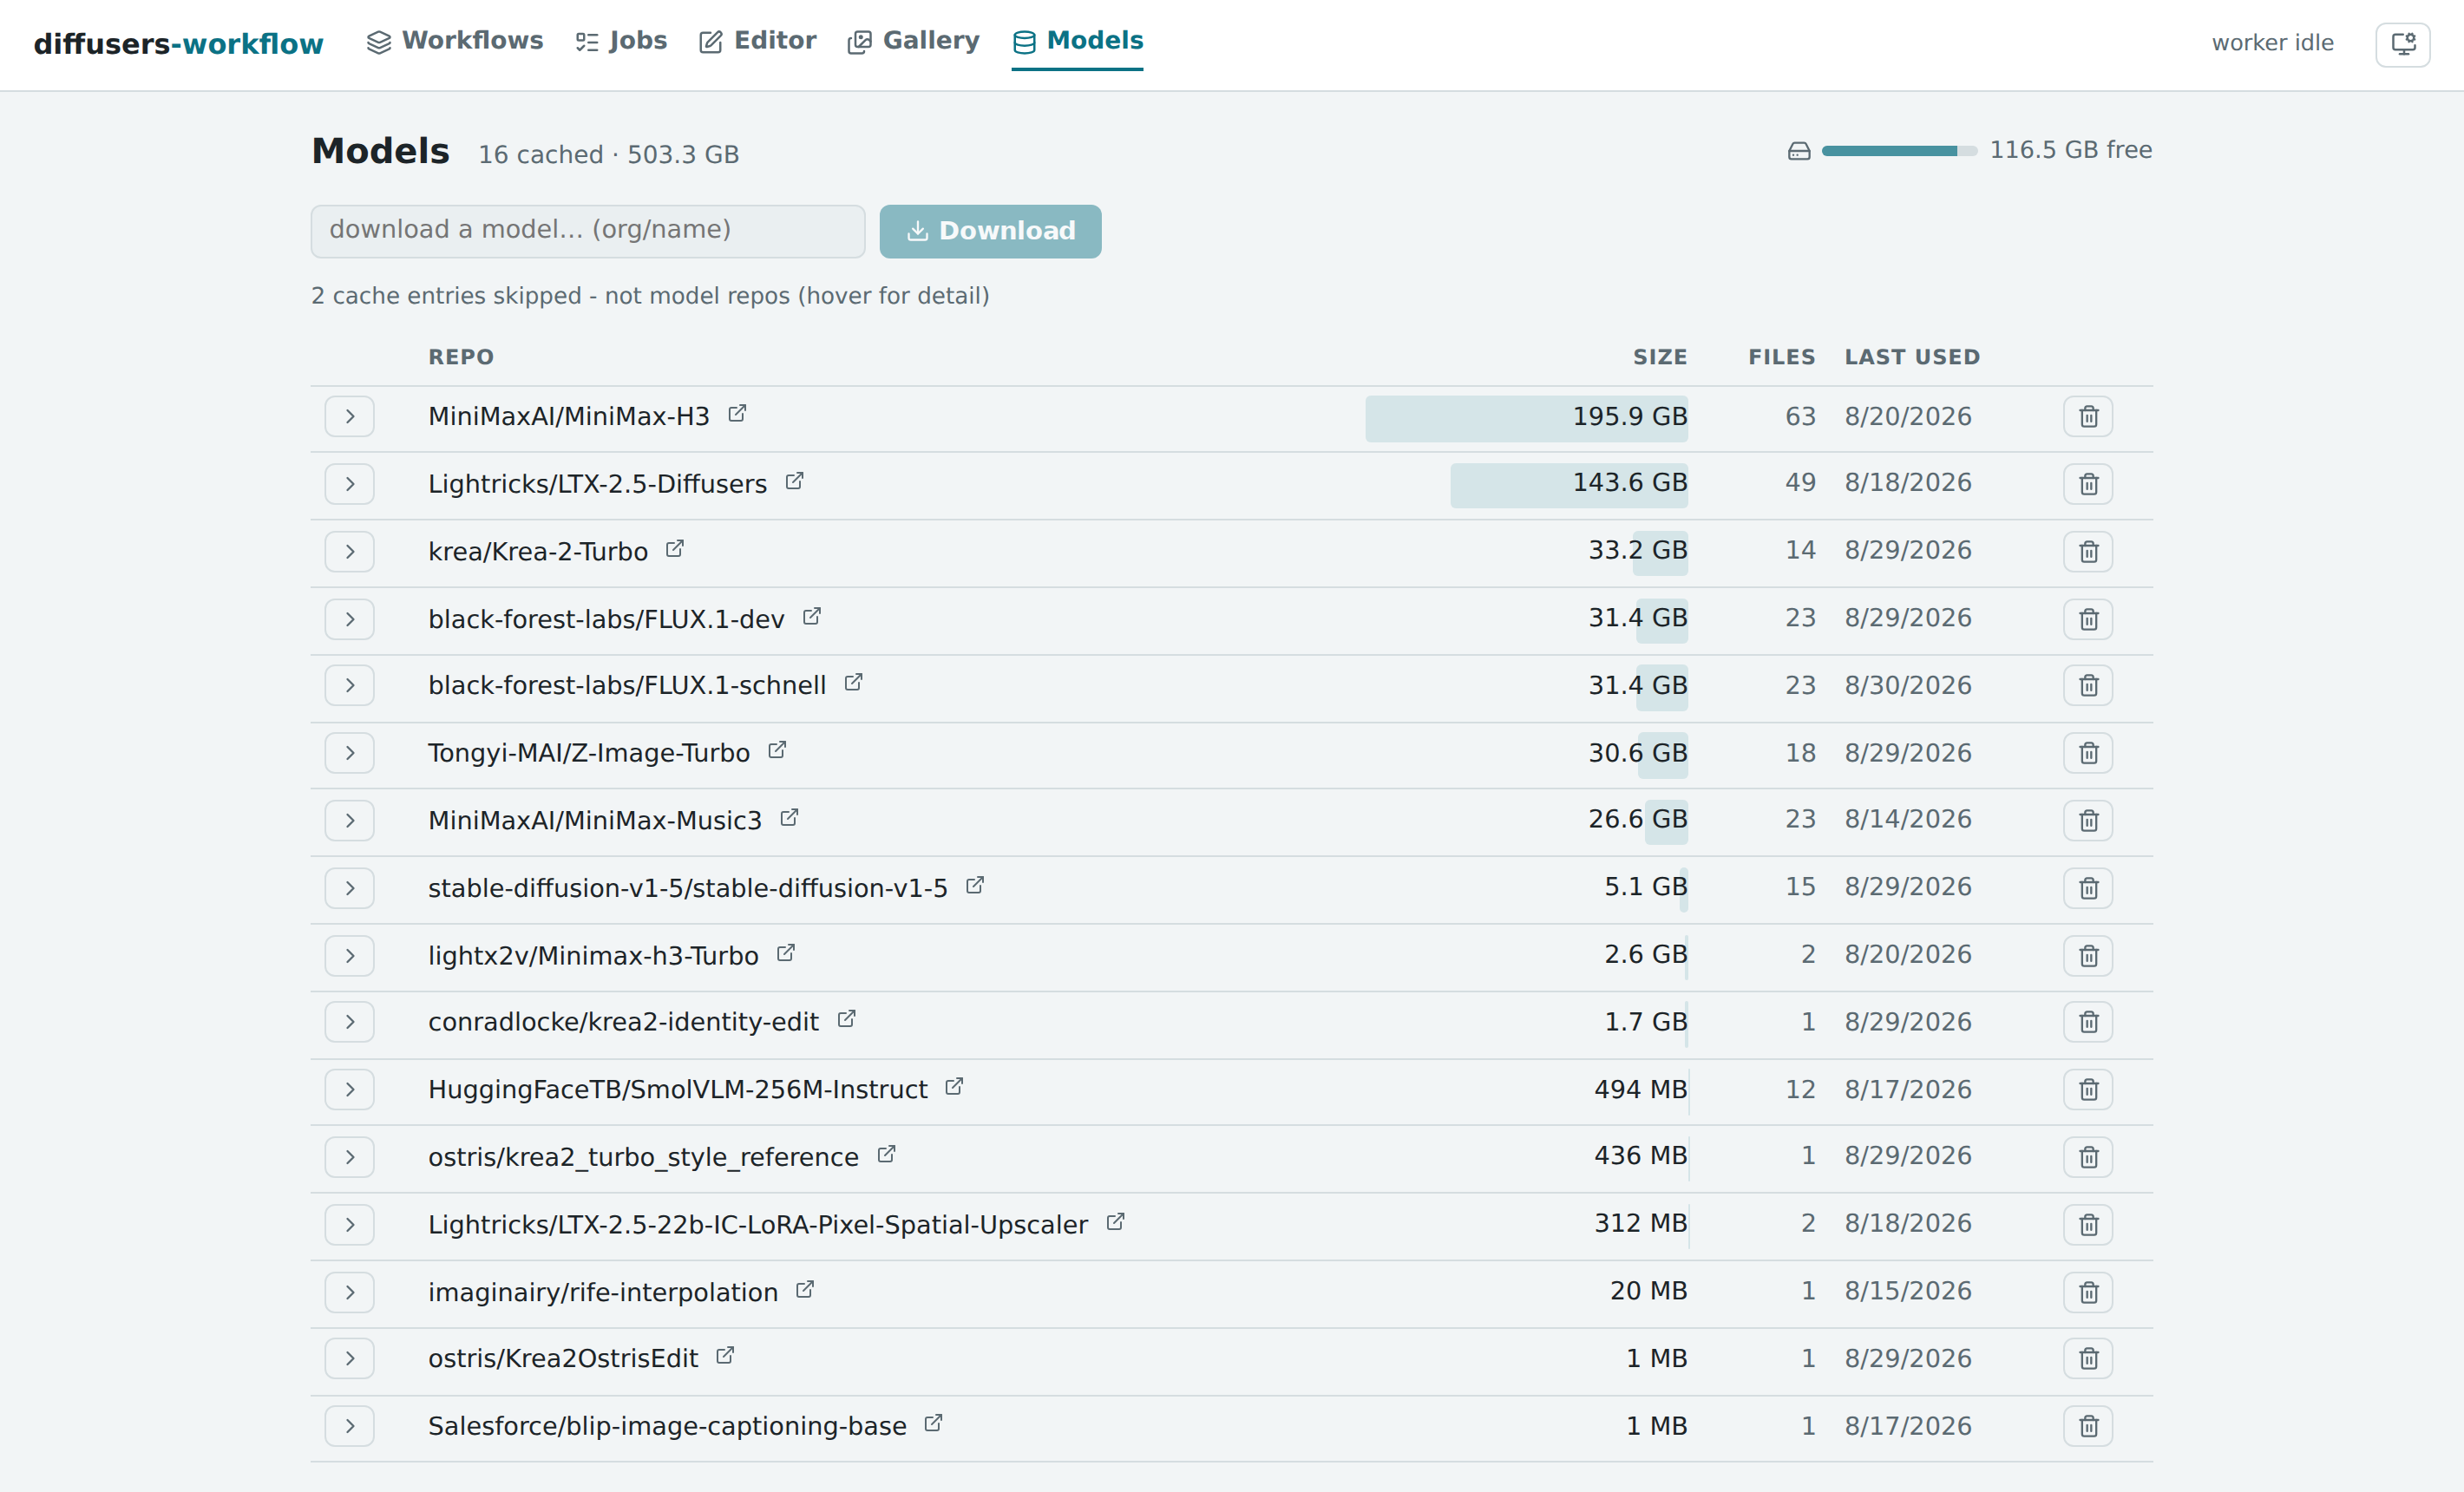Open FLUX.1-schnell external link icon
This screenshot has height=1492, width=2464.
click(x=853, y=682)
